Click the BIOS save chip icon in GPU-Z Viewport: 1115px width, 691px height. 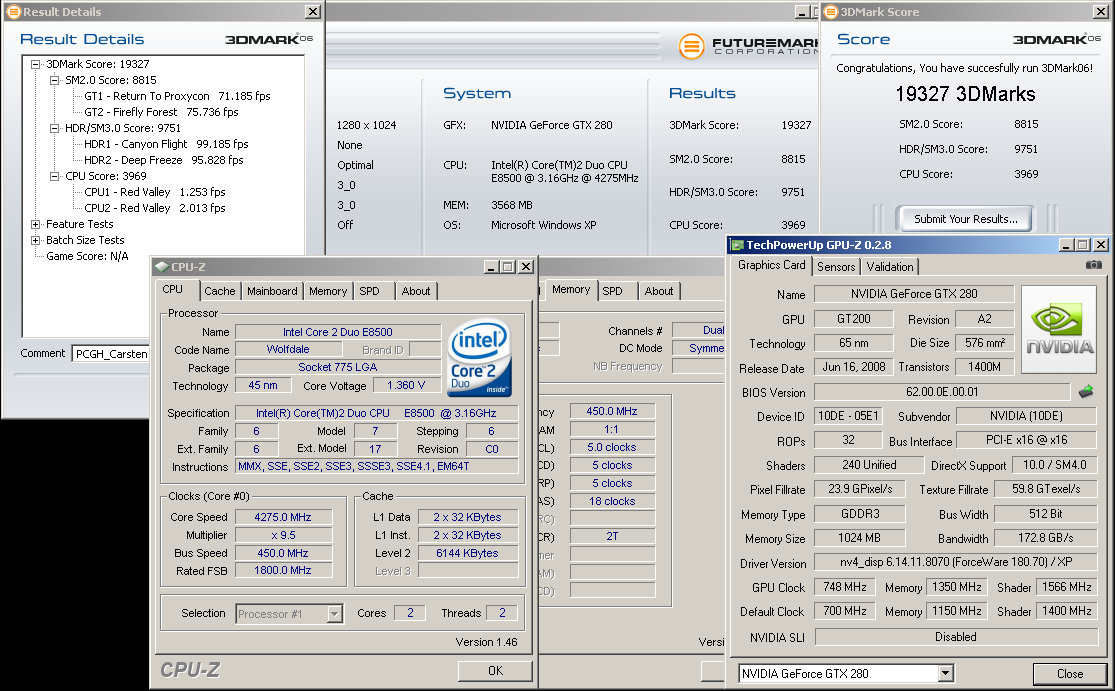coord(1086,392)
